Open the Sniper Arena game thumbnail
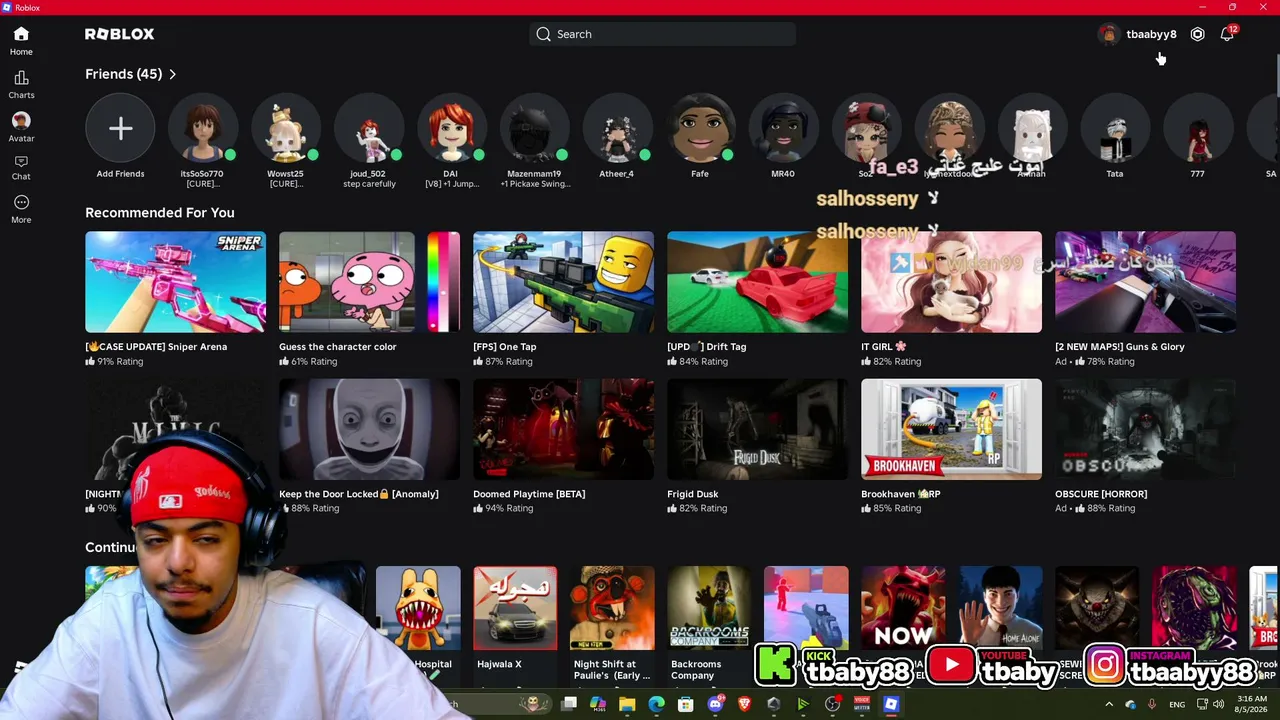This screenshot has width=1280, height=720. point(175,282)
